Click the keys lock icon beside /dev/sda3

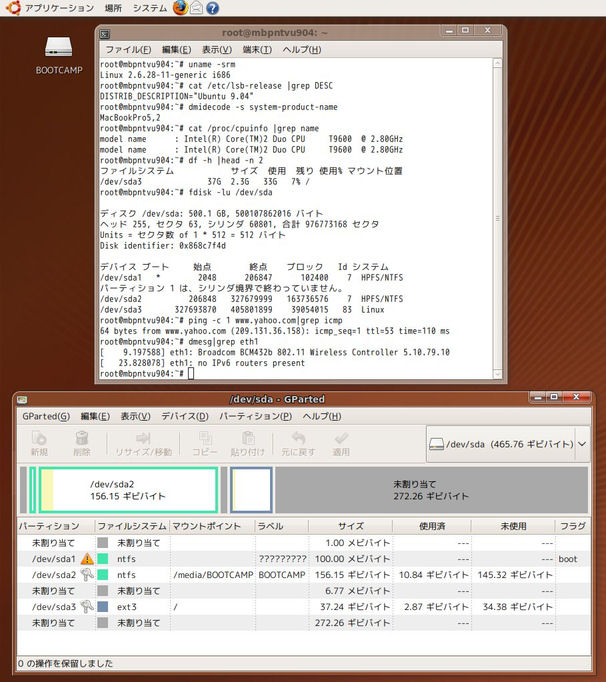[87, 606]
